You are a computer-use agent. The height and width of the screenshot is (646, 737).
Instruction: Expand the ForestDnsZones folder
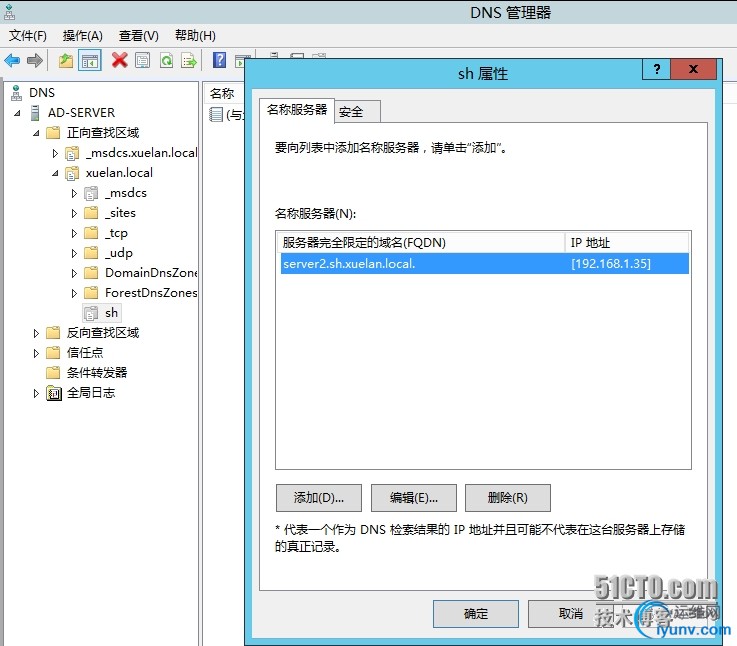74,293
